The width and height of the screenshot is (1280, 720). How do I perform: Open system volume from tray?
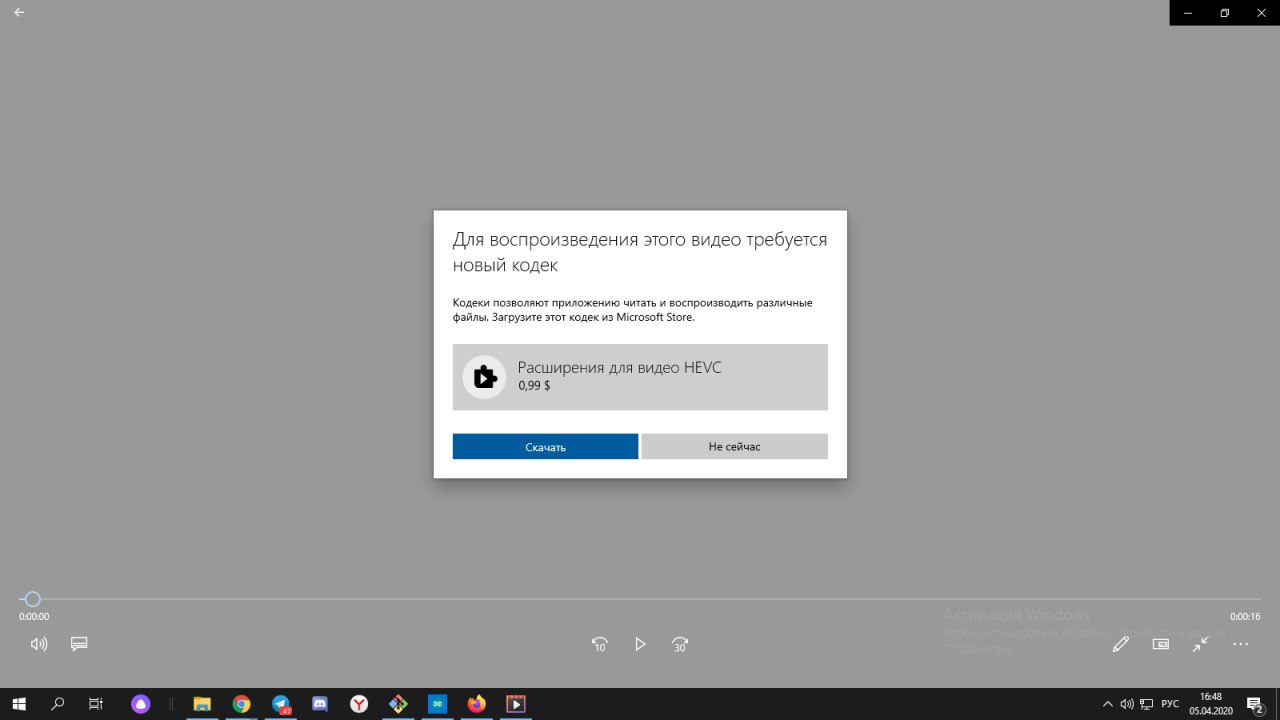pos(1127,704)
